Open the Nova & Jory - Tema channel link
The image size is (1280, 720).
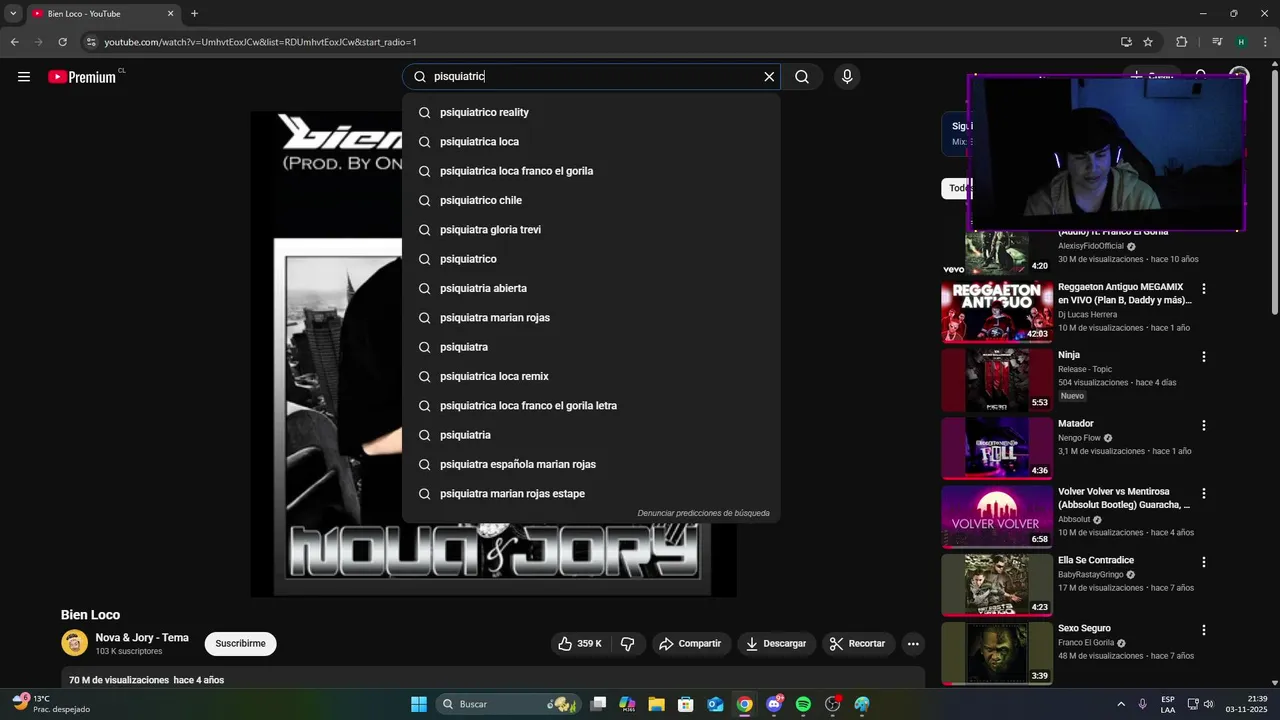pos(142,637)
